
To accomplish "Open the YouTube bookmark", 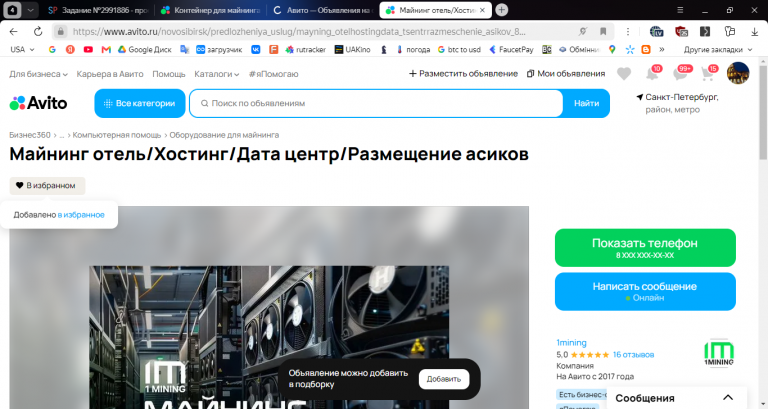I will tap(88, 49).
